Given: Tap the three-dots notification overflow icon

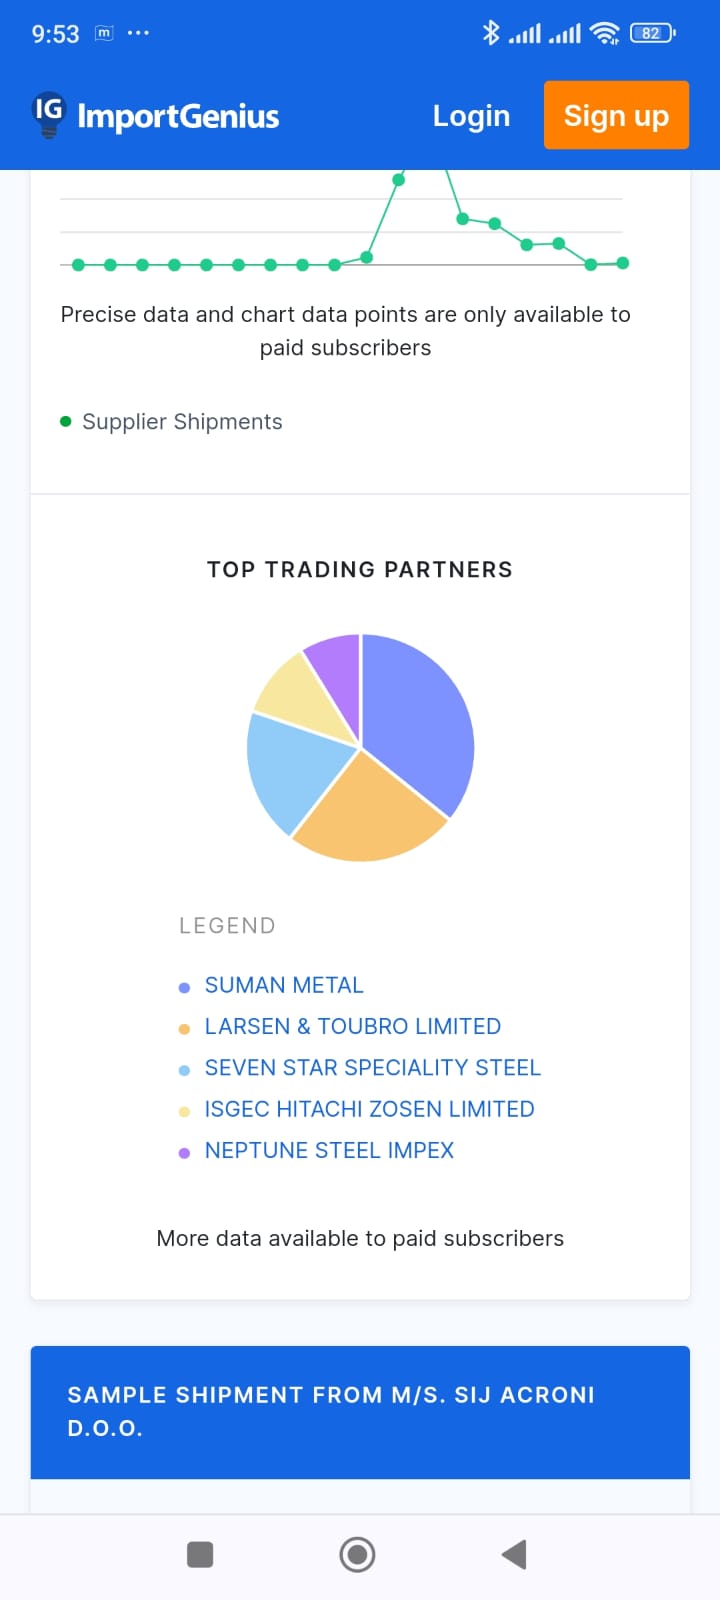Looking at the screenshot, I should click(x=138, y=33).
